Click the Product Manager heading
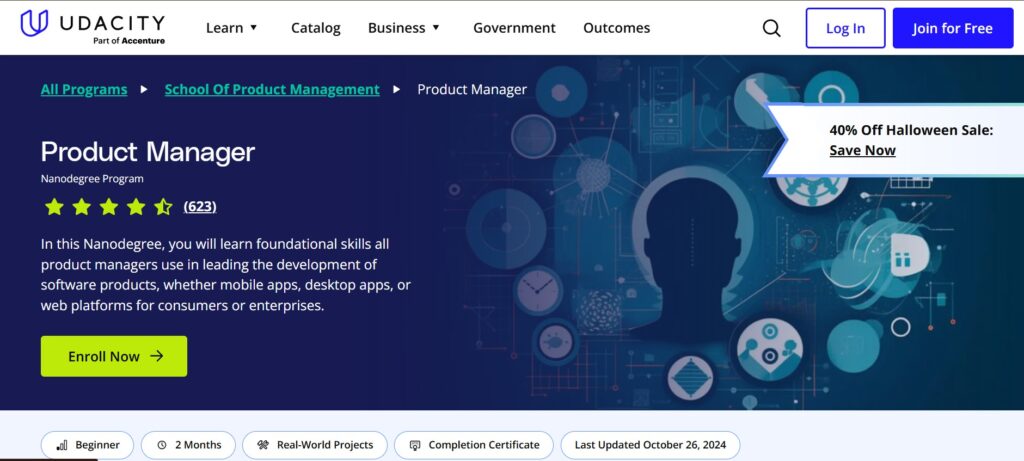The height and width of the screenshot is (461, 1024). click(x=148, y=152)
